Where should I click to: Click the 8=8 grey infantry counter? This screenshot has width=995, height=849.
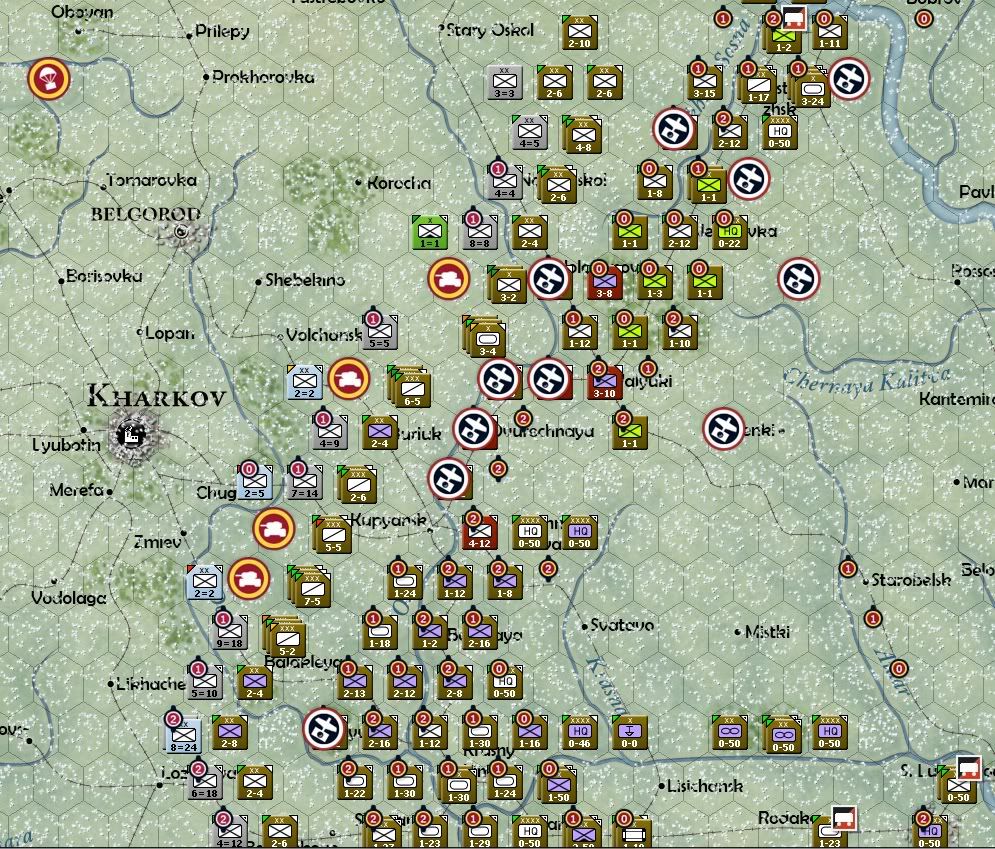(479, 232)
